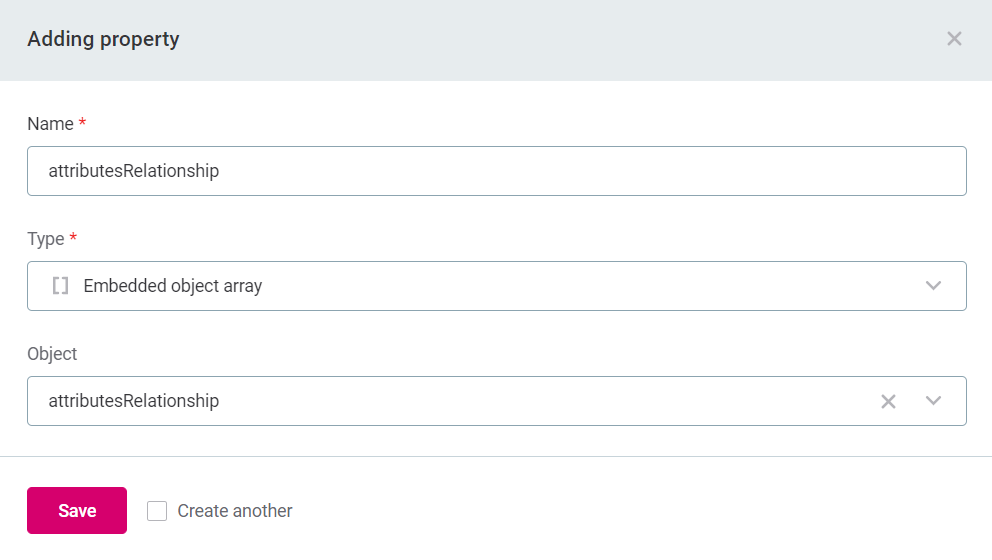The image size is (992, 560).
Task: Enable the Create another checkbox
Action: coord(157,511)
